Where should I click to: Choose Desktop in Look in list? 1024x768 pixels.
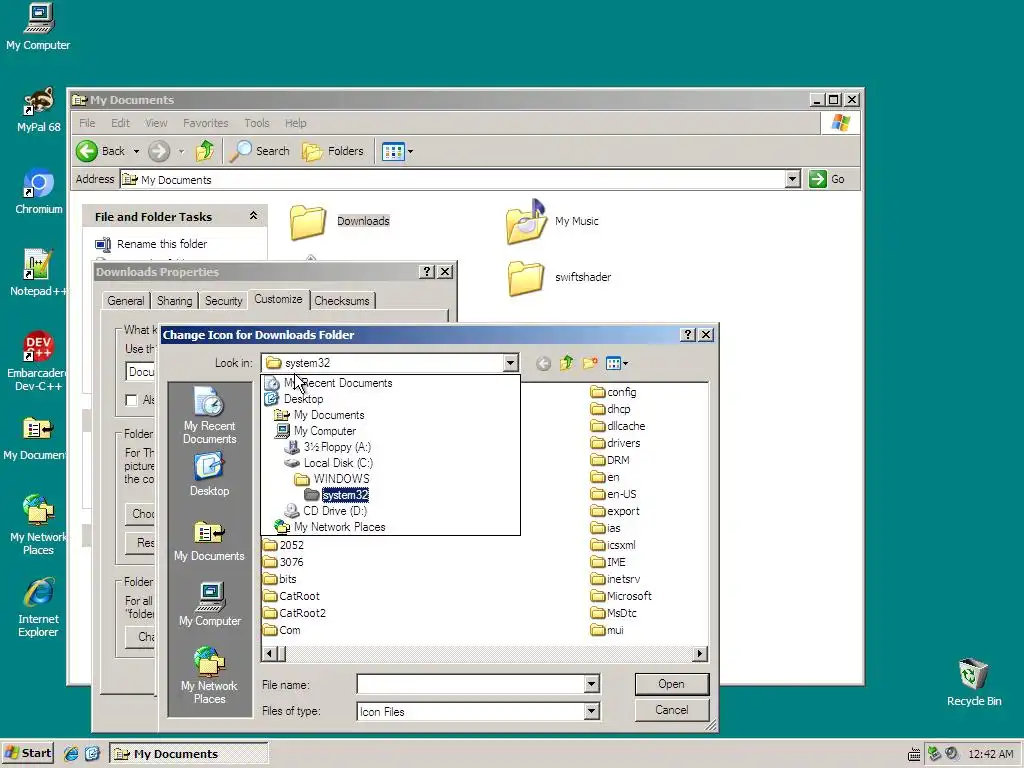point(293,399)
